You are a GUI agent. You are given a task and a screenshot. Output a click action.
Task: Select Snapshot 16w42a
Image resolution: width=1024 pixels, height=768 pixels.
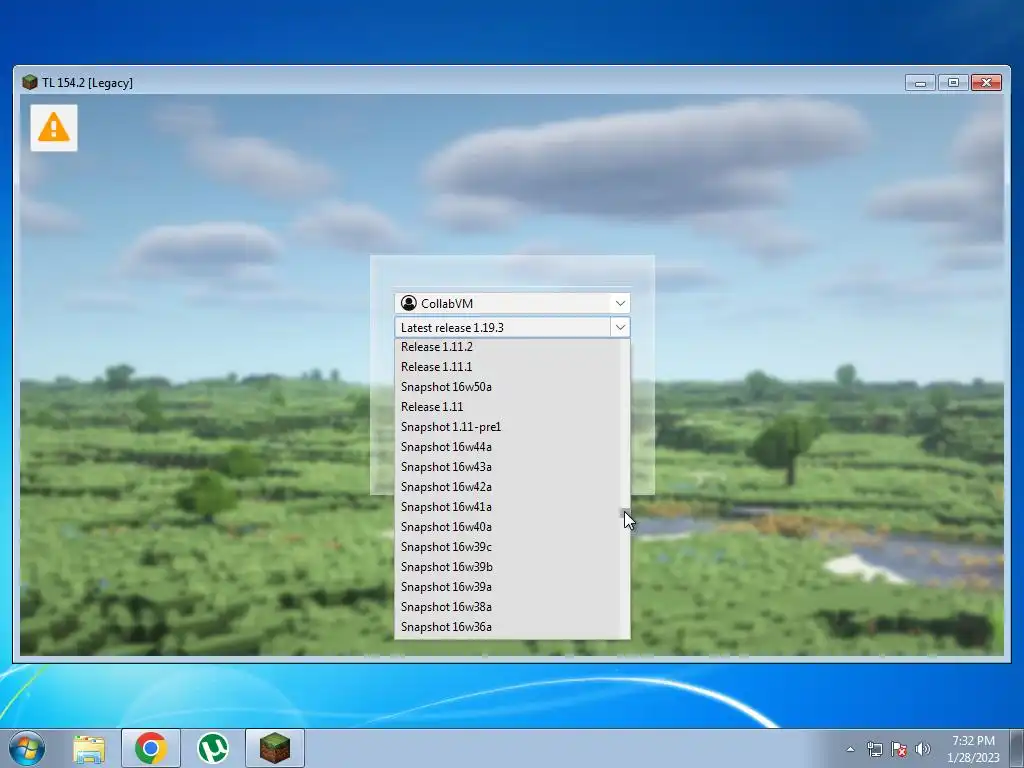tap(507, 487)
